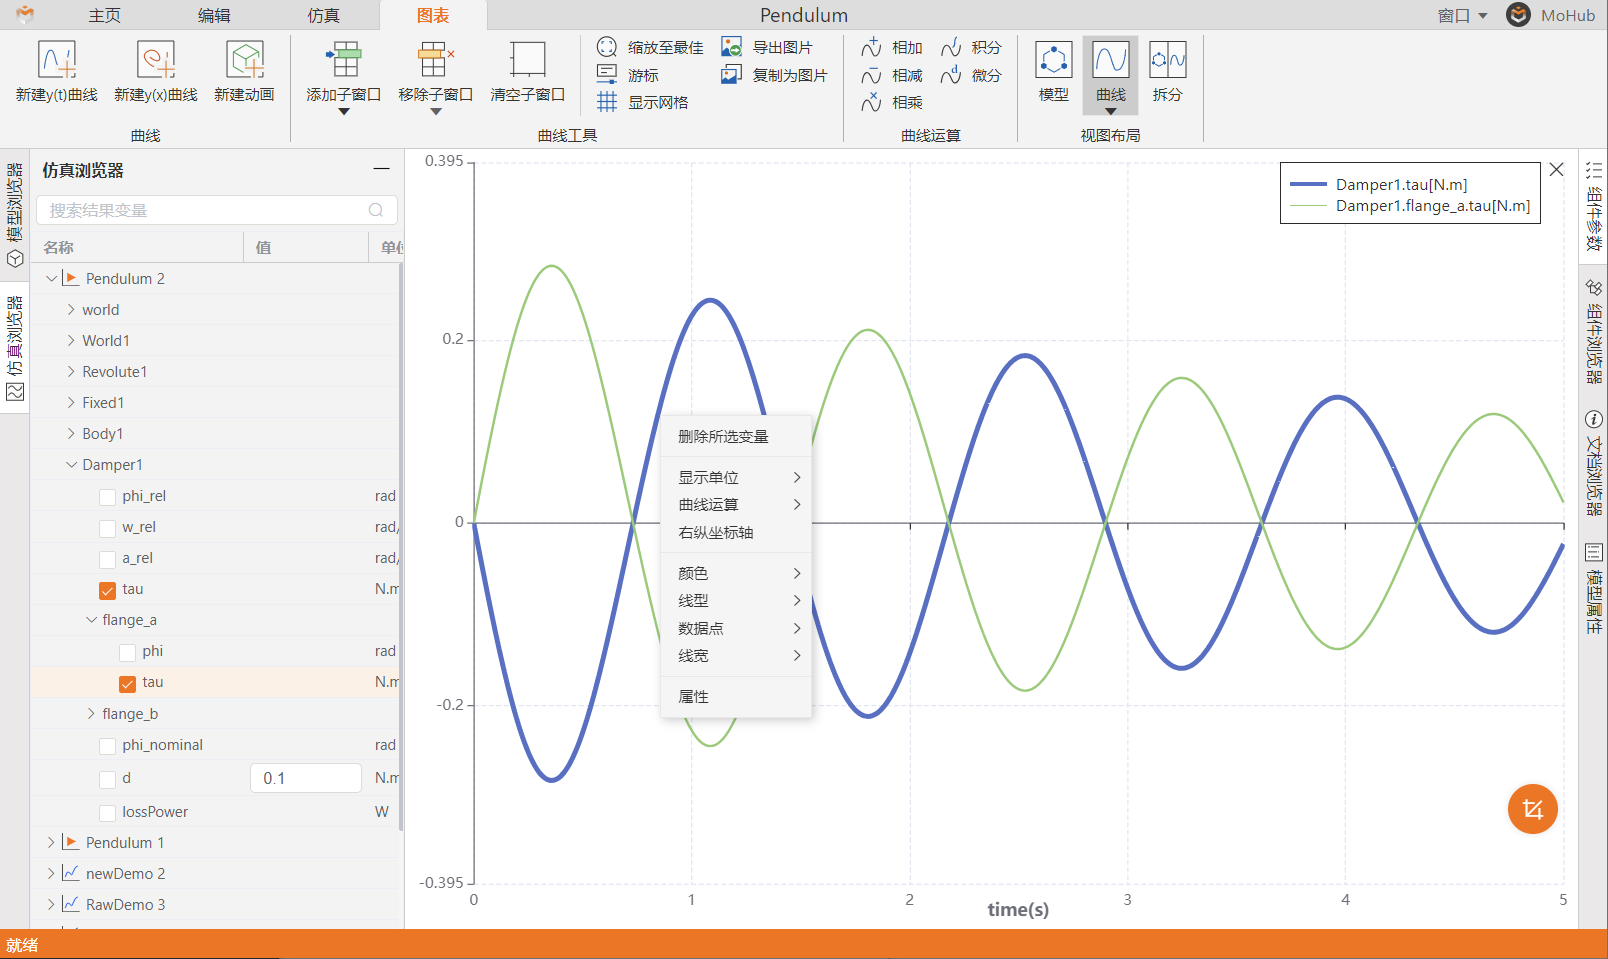The width and height of the screenshot is (1608, 959).
Task: Focus the 搜索结果变量 search field
Action: point(217,210)
